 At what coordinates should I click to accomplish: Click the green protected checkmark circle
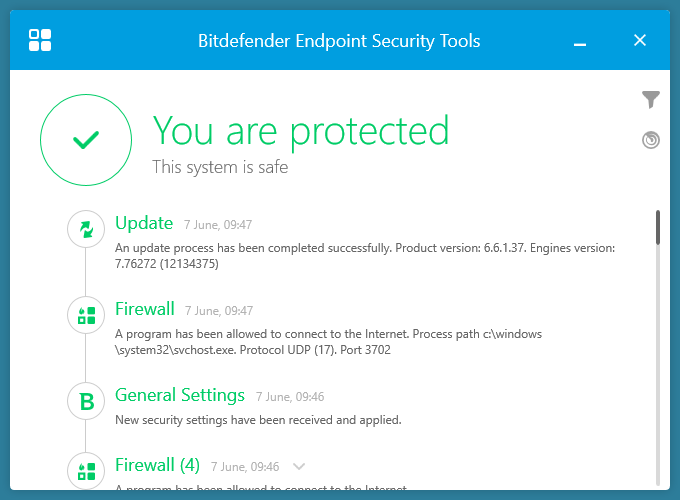tap(86, 141)
